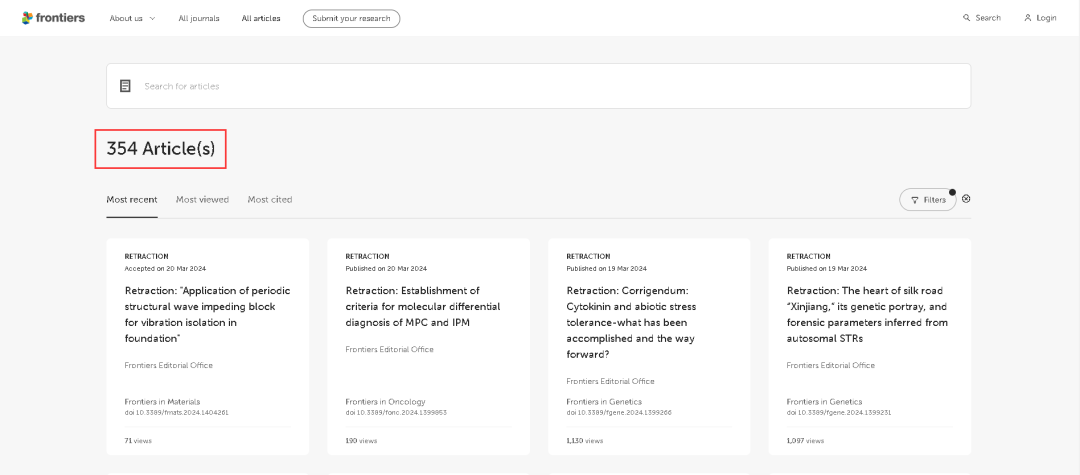The height and width of the screenshot is (475, 1080).
Task: Click Frontiers in Materials journal name
Action: [x=163, y=402]
